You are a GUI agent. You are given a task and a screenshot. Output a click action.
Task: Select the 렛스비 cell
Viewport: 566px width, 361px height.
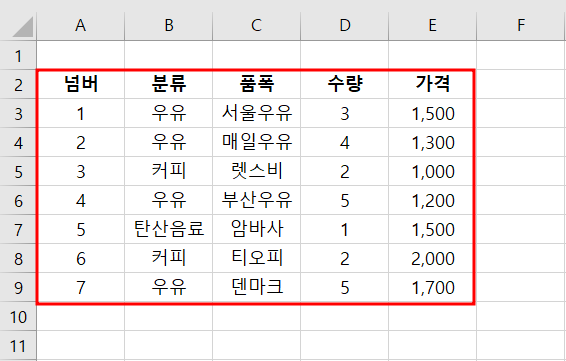(x=257, y=171)
